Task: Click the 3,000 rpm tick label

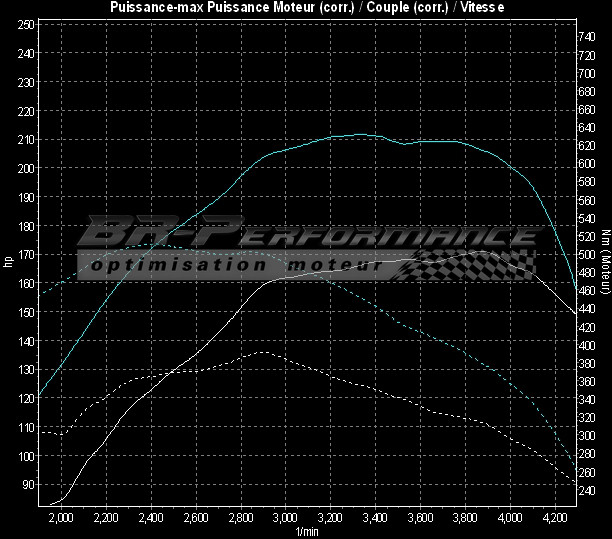Action: click(x=285, y=519)
